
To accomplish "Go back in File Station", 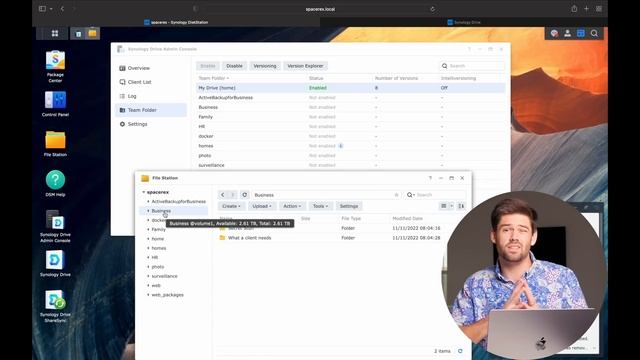I will 222,195.
